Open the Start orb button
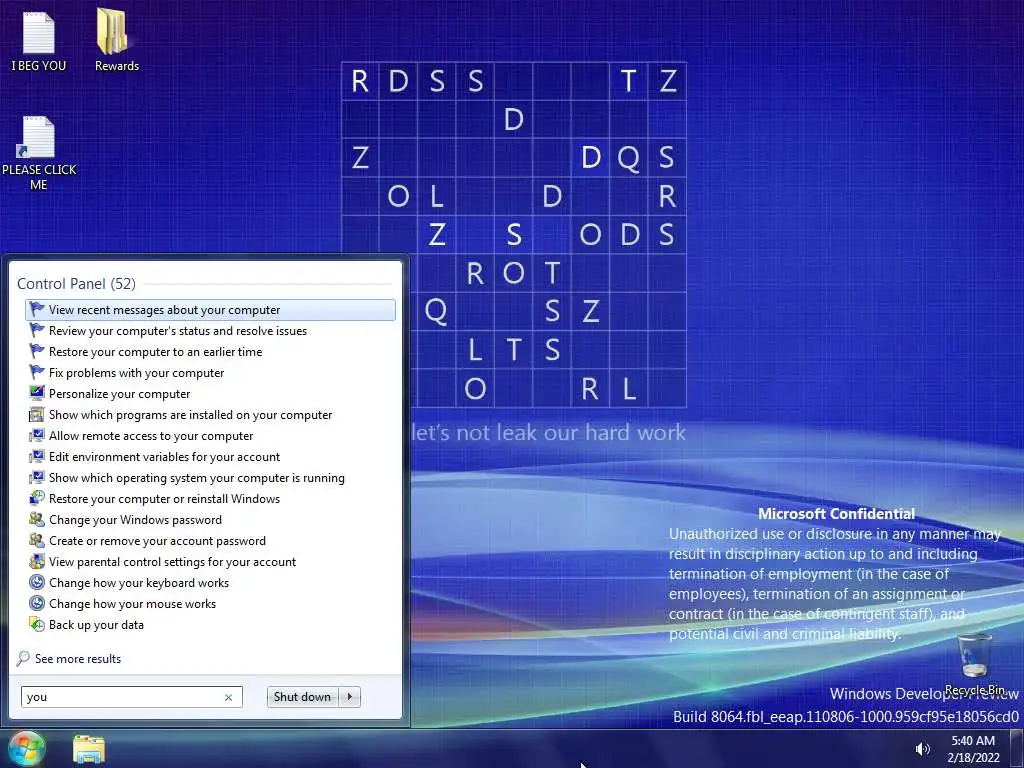1024x768 pixels. 27,748
